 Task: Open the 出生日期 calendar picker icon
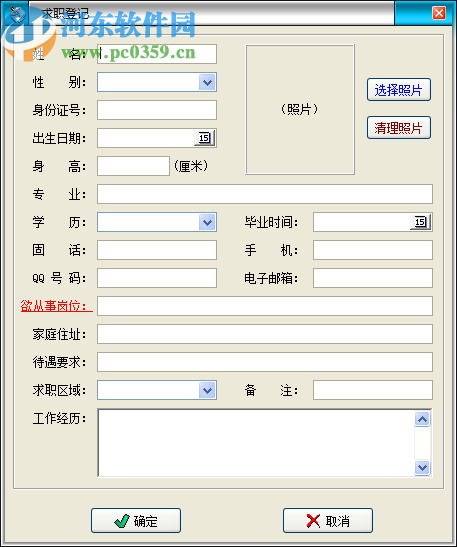coord(204,138)
